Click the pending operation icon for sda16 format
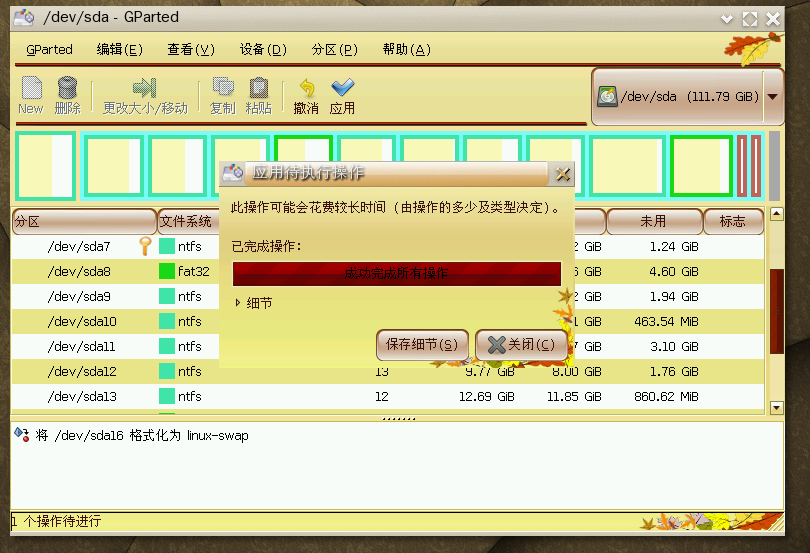Viewport: 810px width, 553px height. [22, 435]
